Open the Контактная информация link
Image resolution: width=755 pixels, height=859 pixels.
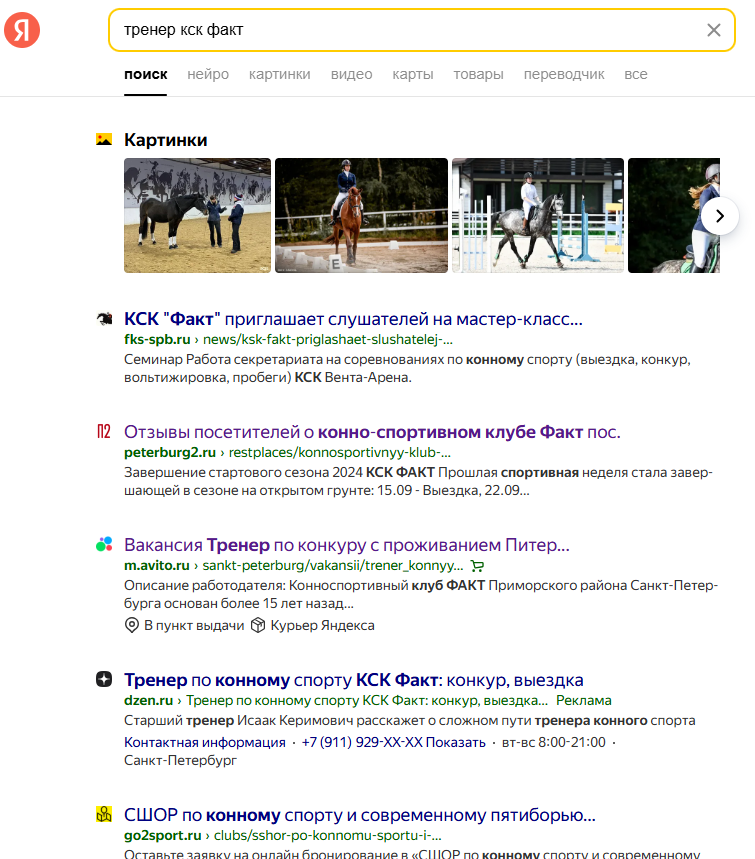click(204, 742)
